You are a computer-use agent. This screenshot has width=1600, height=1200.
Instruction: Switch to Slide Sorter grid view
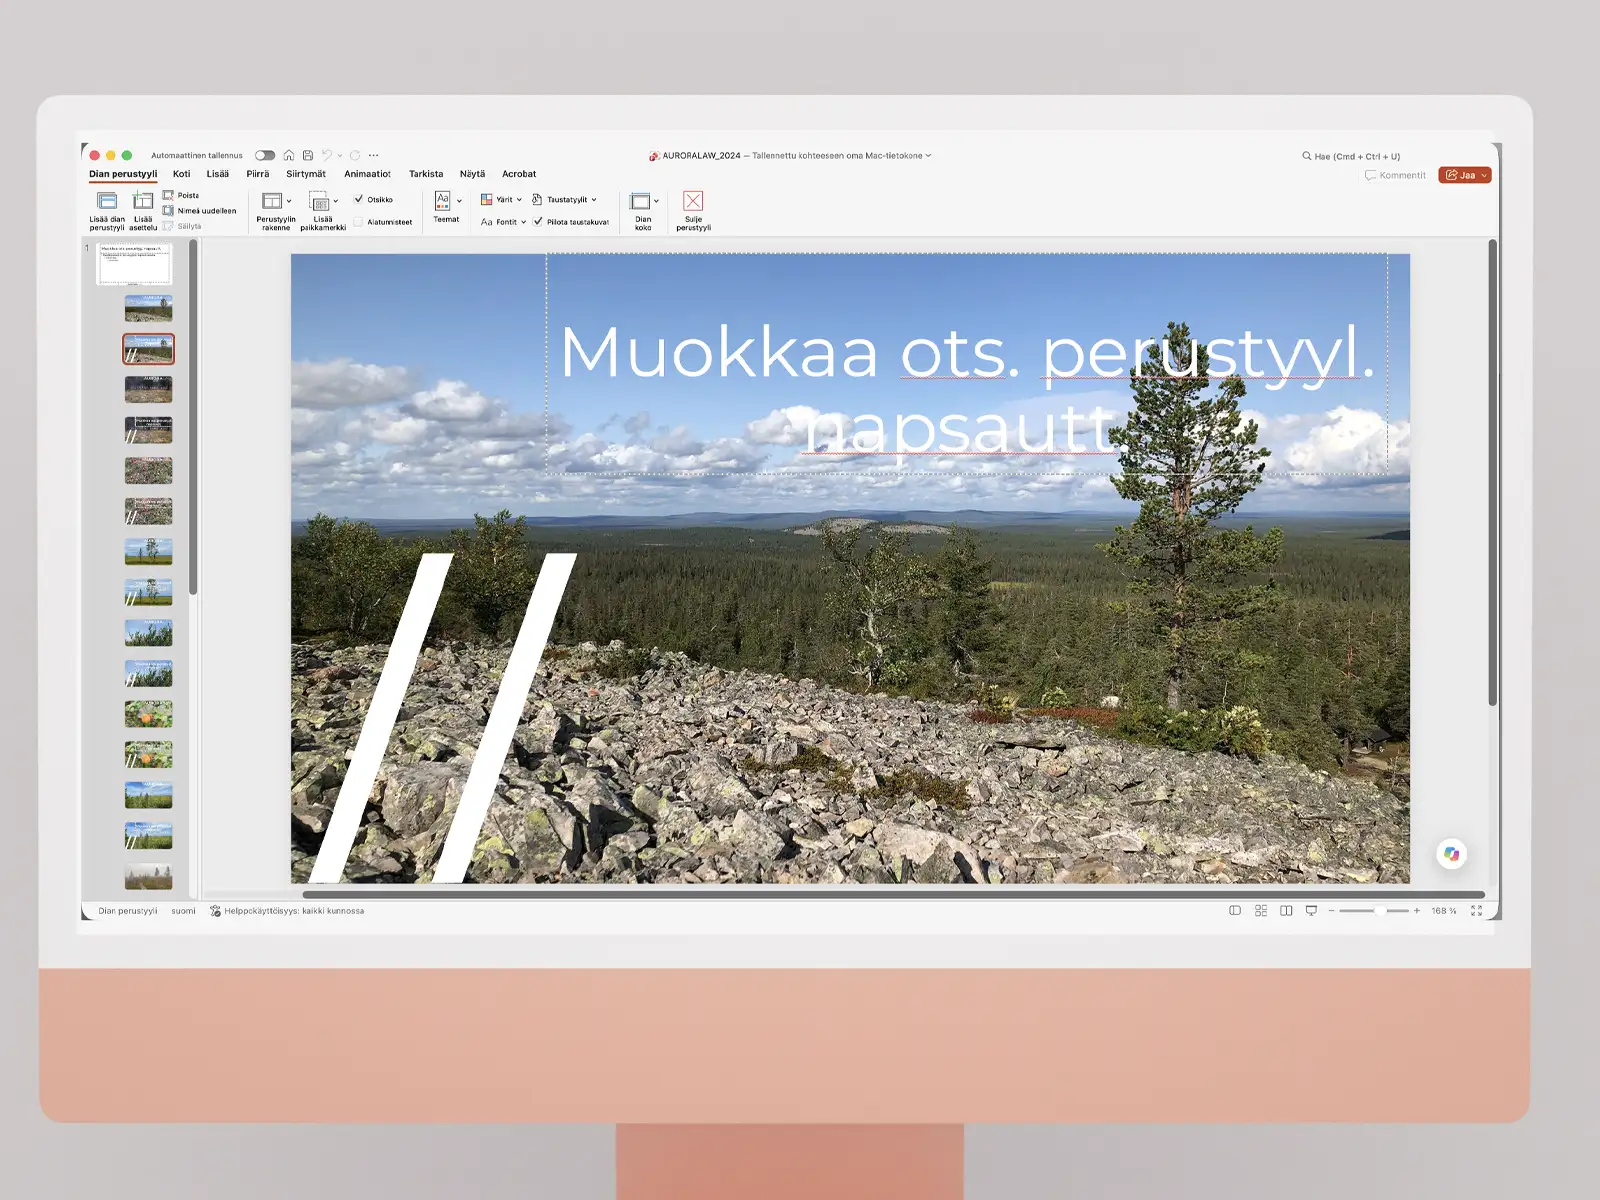1261,911
